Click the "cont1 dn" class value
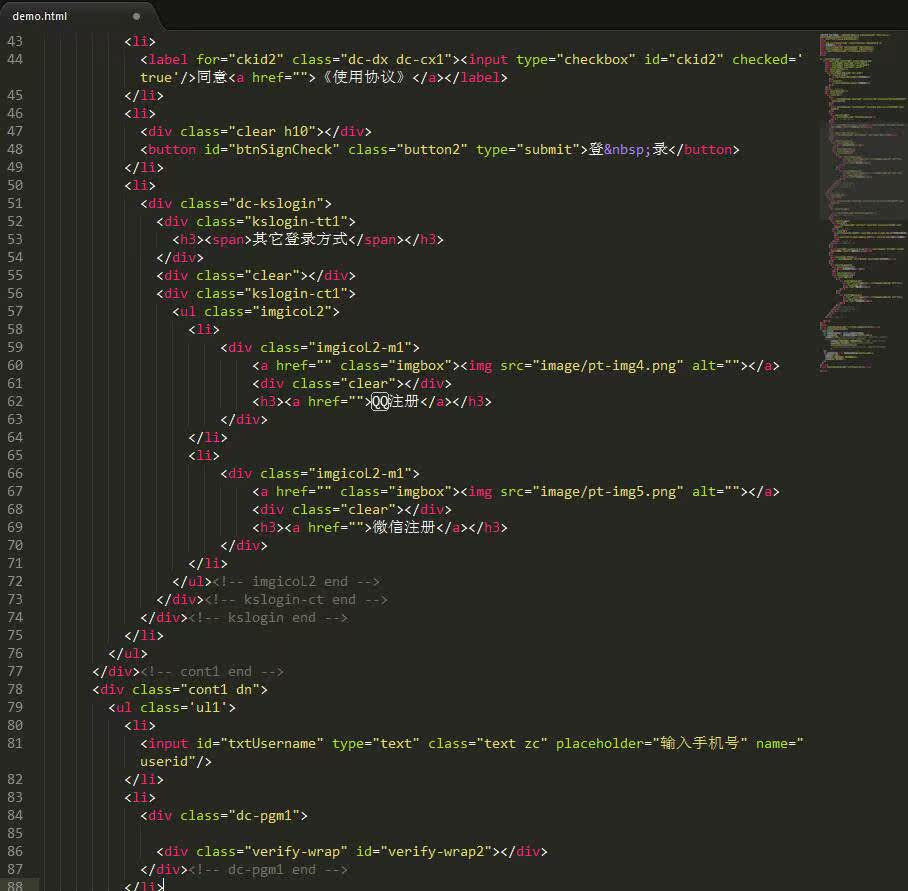Image resolution: width=908 pixels, height=891 pixels. pos(220,690)
